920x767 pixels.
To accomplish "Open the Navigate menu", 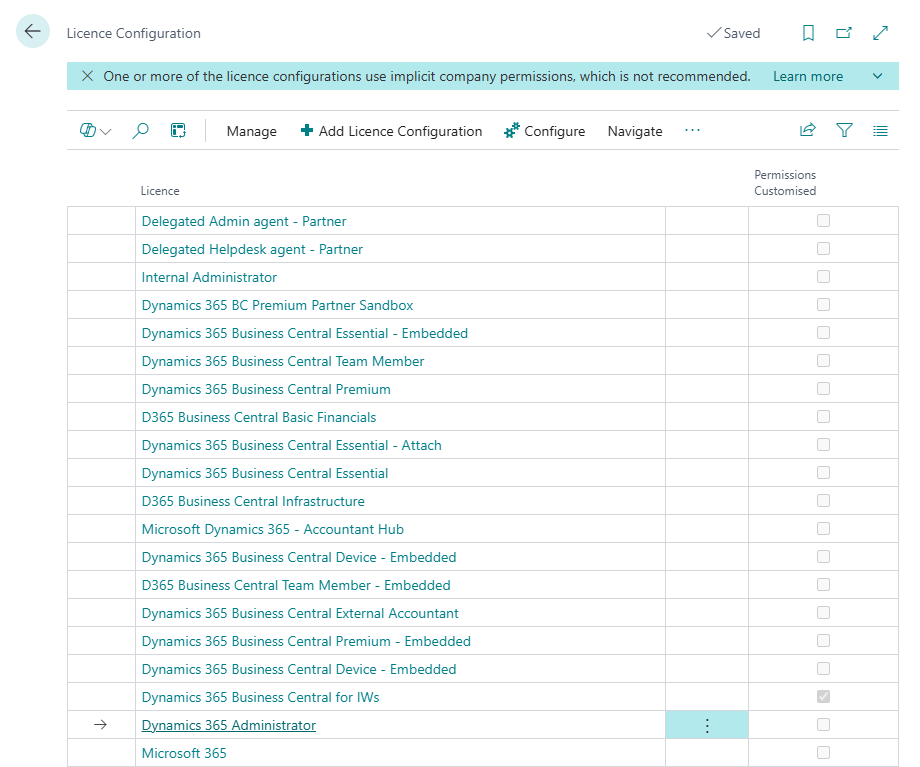I will pyautogui.click(x=634, y=131).
